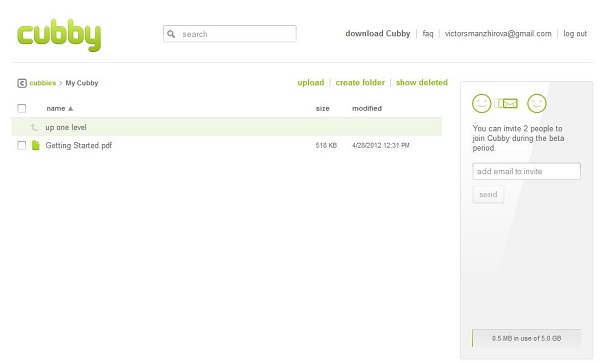Click the upload link
Image resolution: width=600 pixels, height=363 pixels.
[311, 83]
